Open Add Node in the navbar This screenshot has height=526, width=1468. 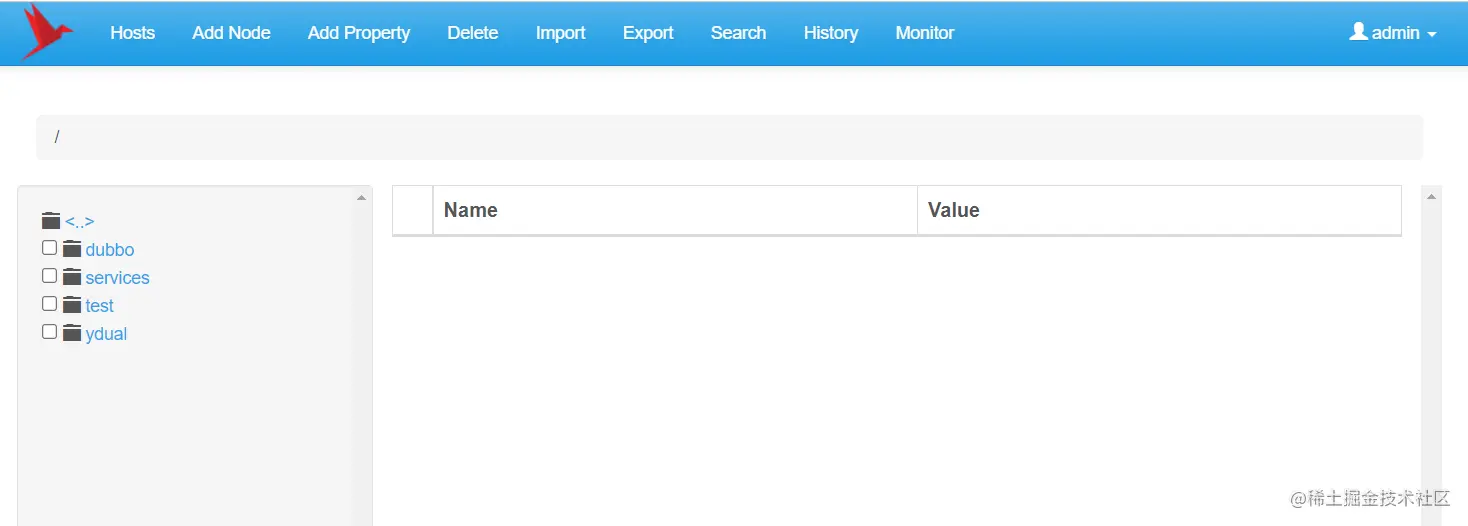coord(231,33)
